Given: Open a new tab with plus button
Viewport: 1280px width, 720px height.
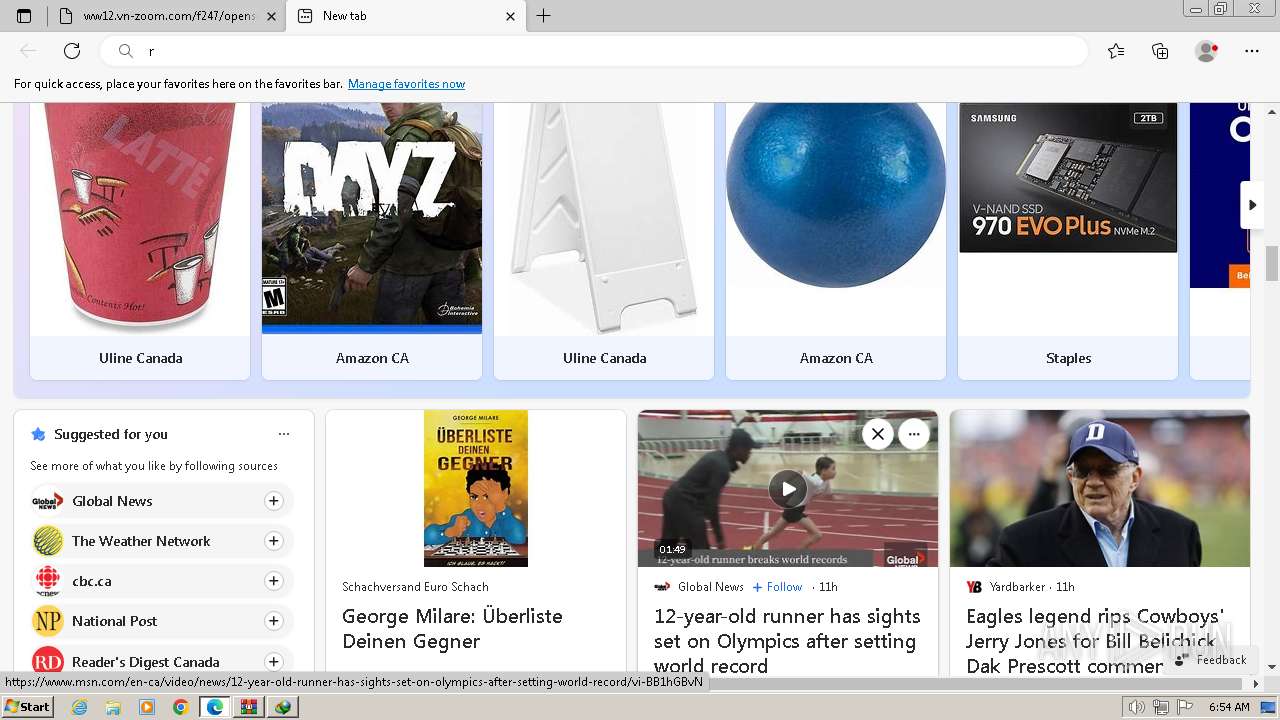Looking at the screenshot, I should click(544, 16).
